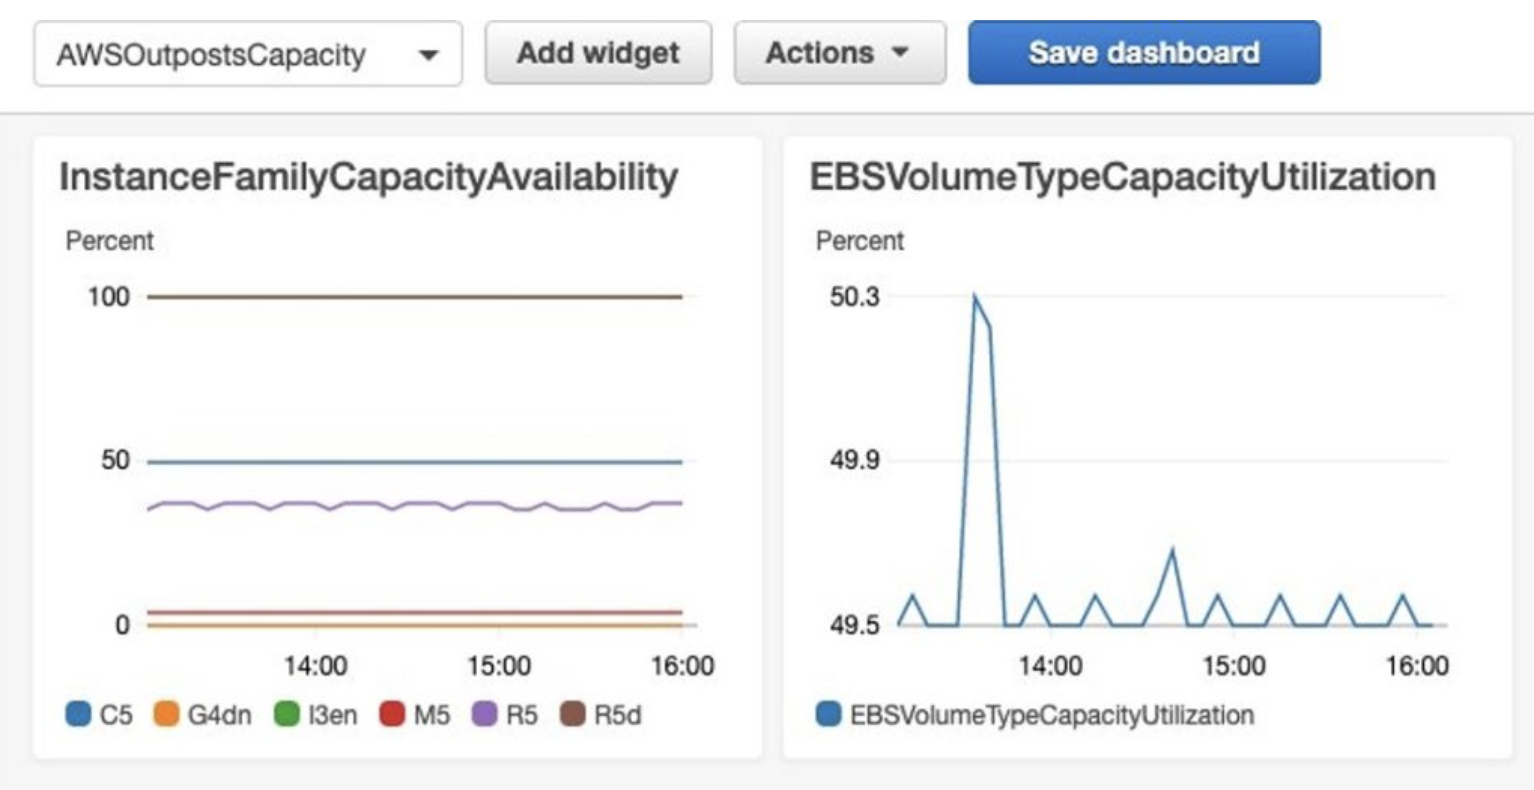The height and width of the screenshot is (790, 1534).
Task: Click the I3en green legend swatch
Action: coord(287,715)
